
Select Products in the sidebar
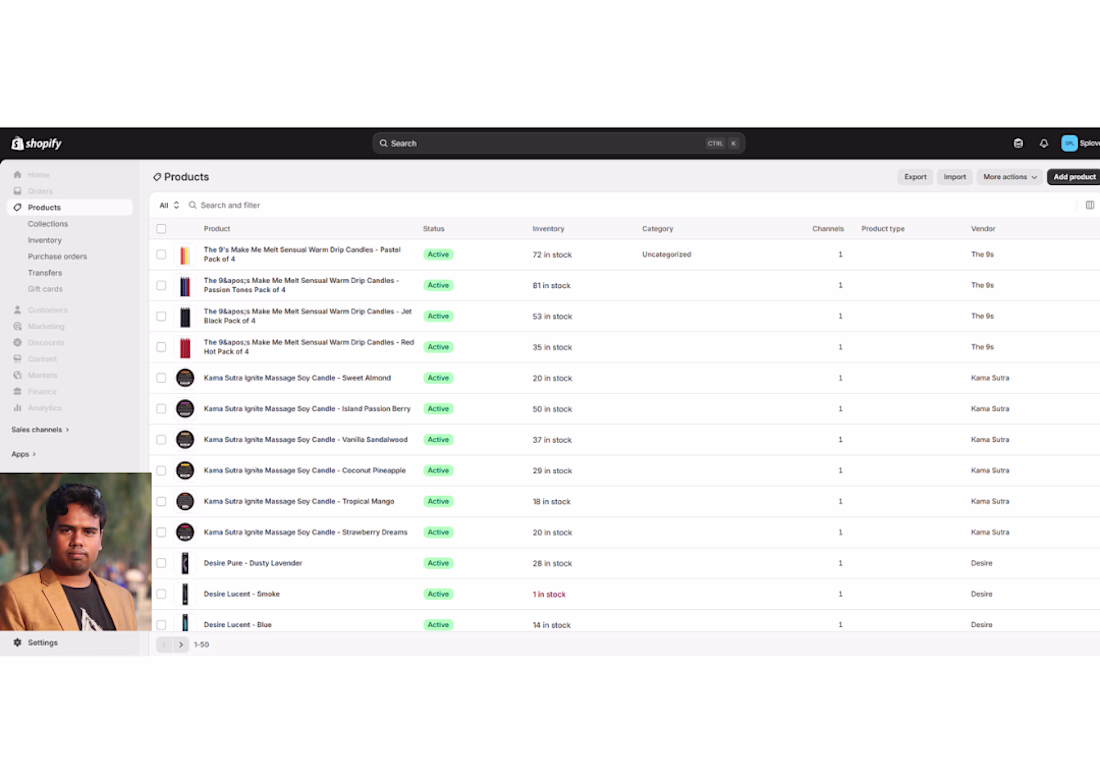[x=69, y=208]
